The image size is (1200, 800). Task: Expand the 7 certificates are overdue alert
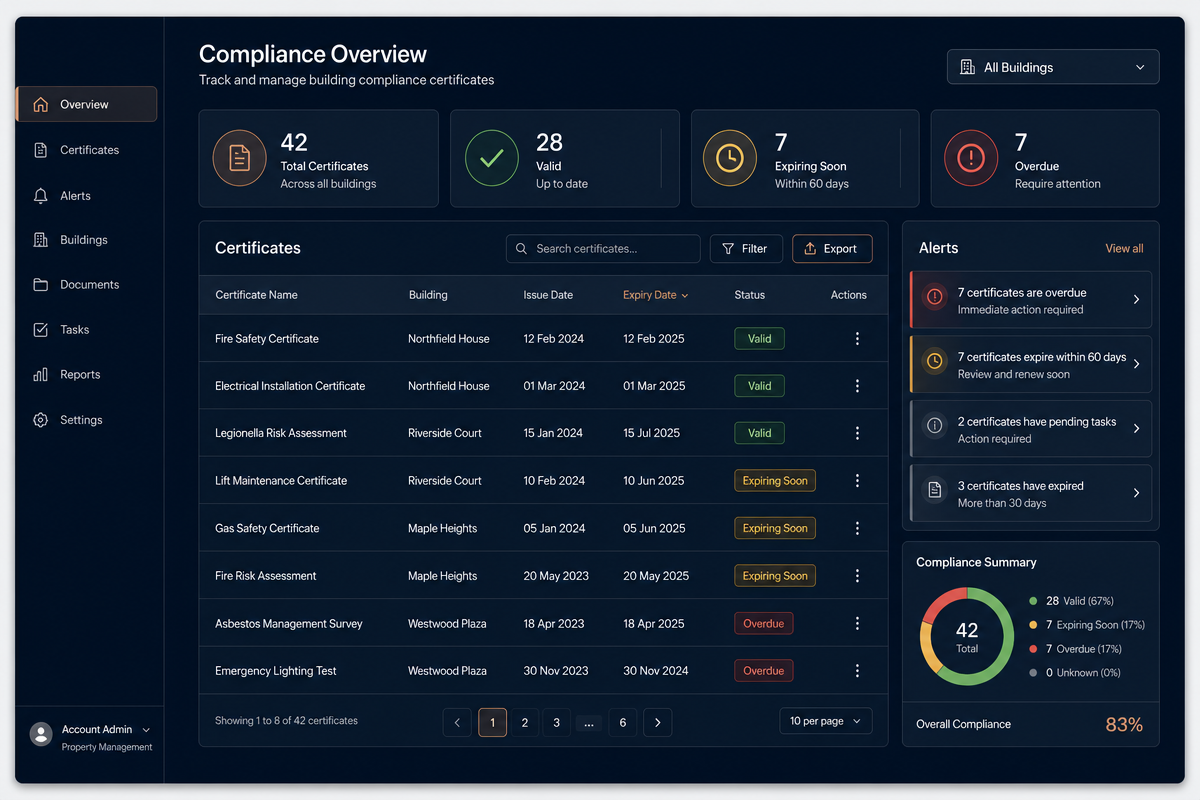[x=1136, y=299]
